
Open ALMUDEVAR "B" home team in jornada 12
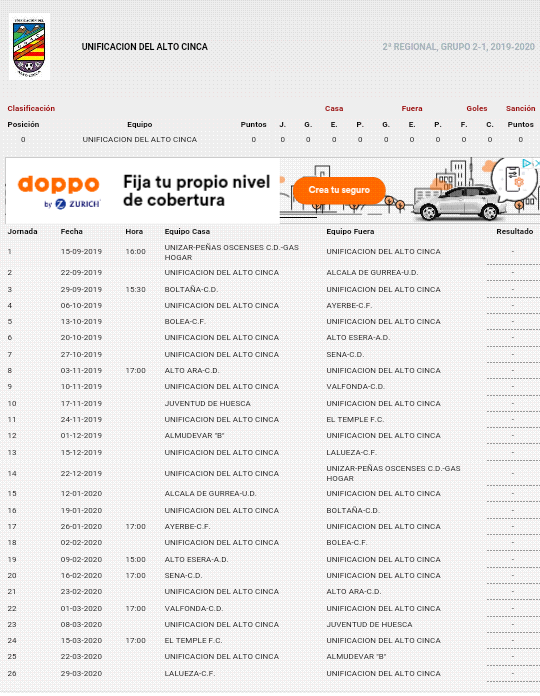coord(194,435)
